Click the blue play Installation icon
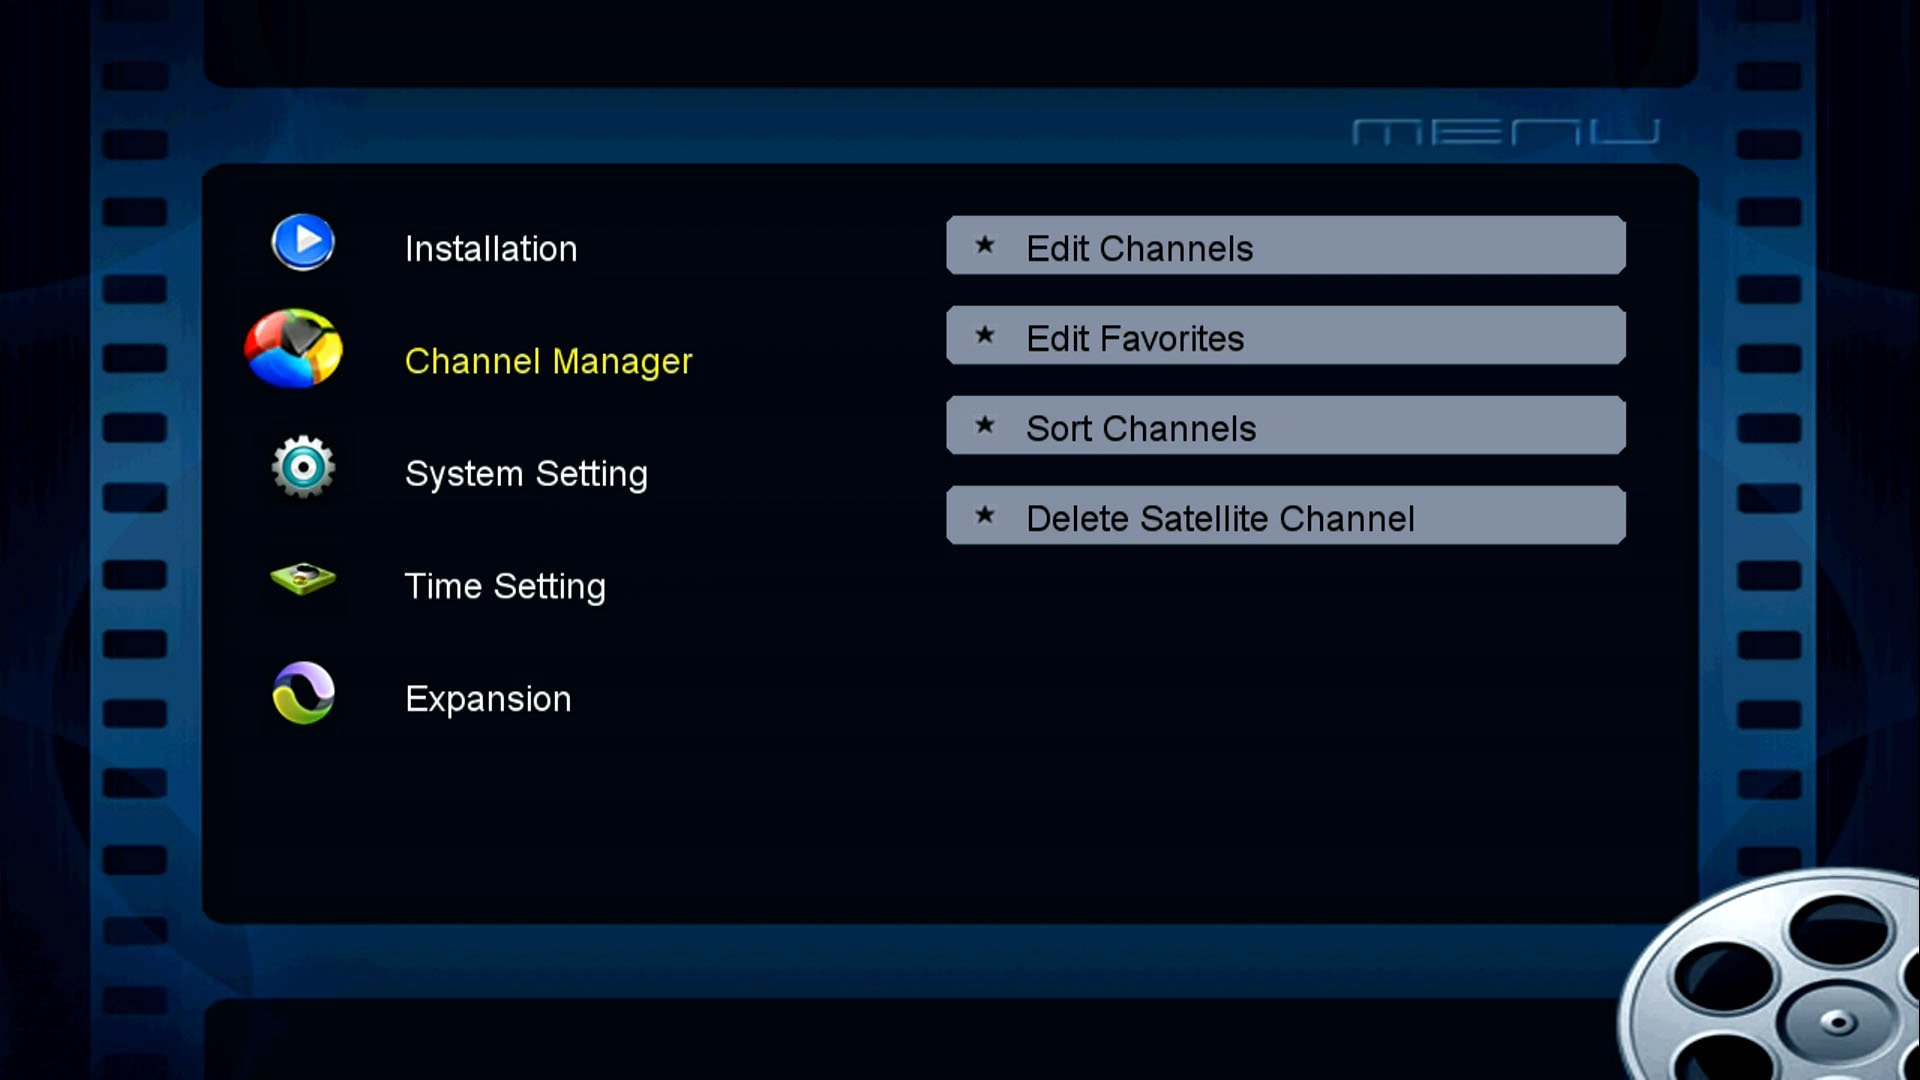Viewport: 1920px width, 1080px height. tap(303, 242)
